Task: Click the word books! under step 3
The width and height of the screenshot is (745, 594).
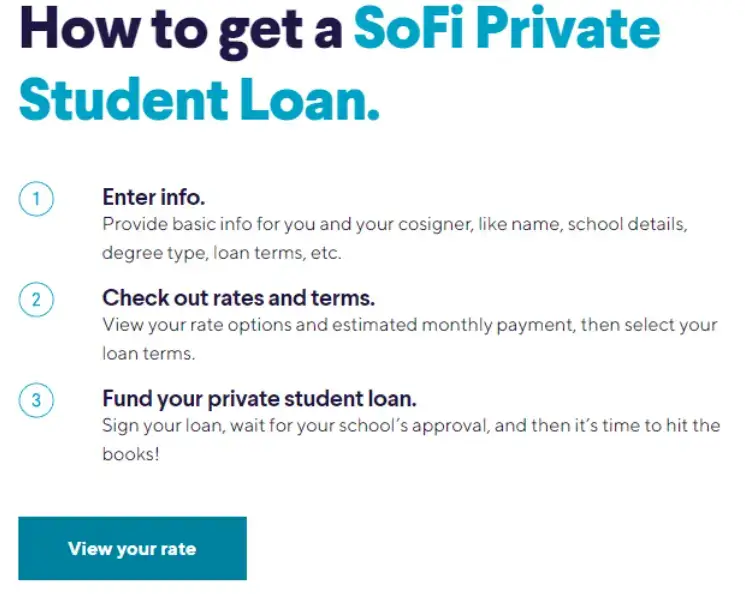Action: tap(131, 454)
